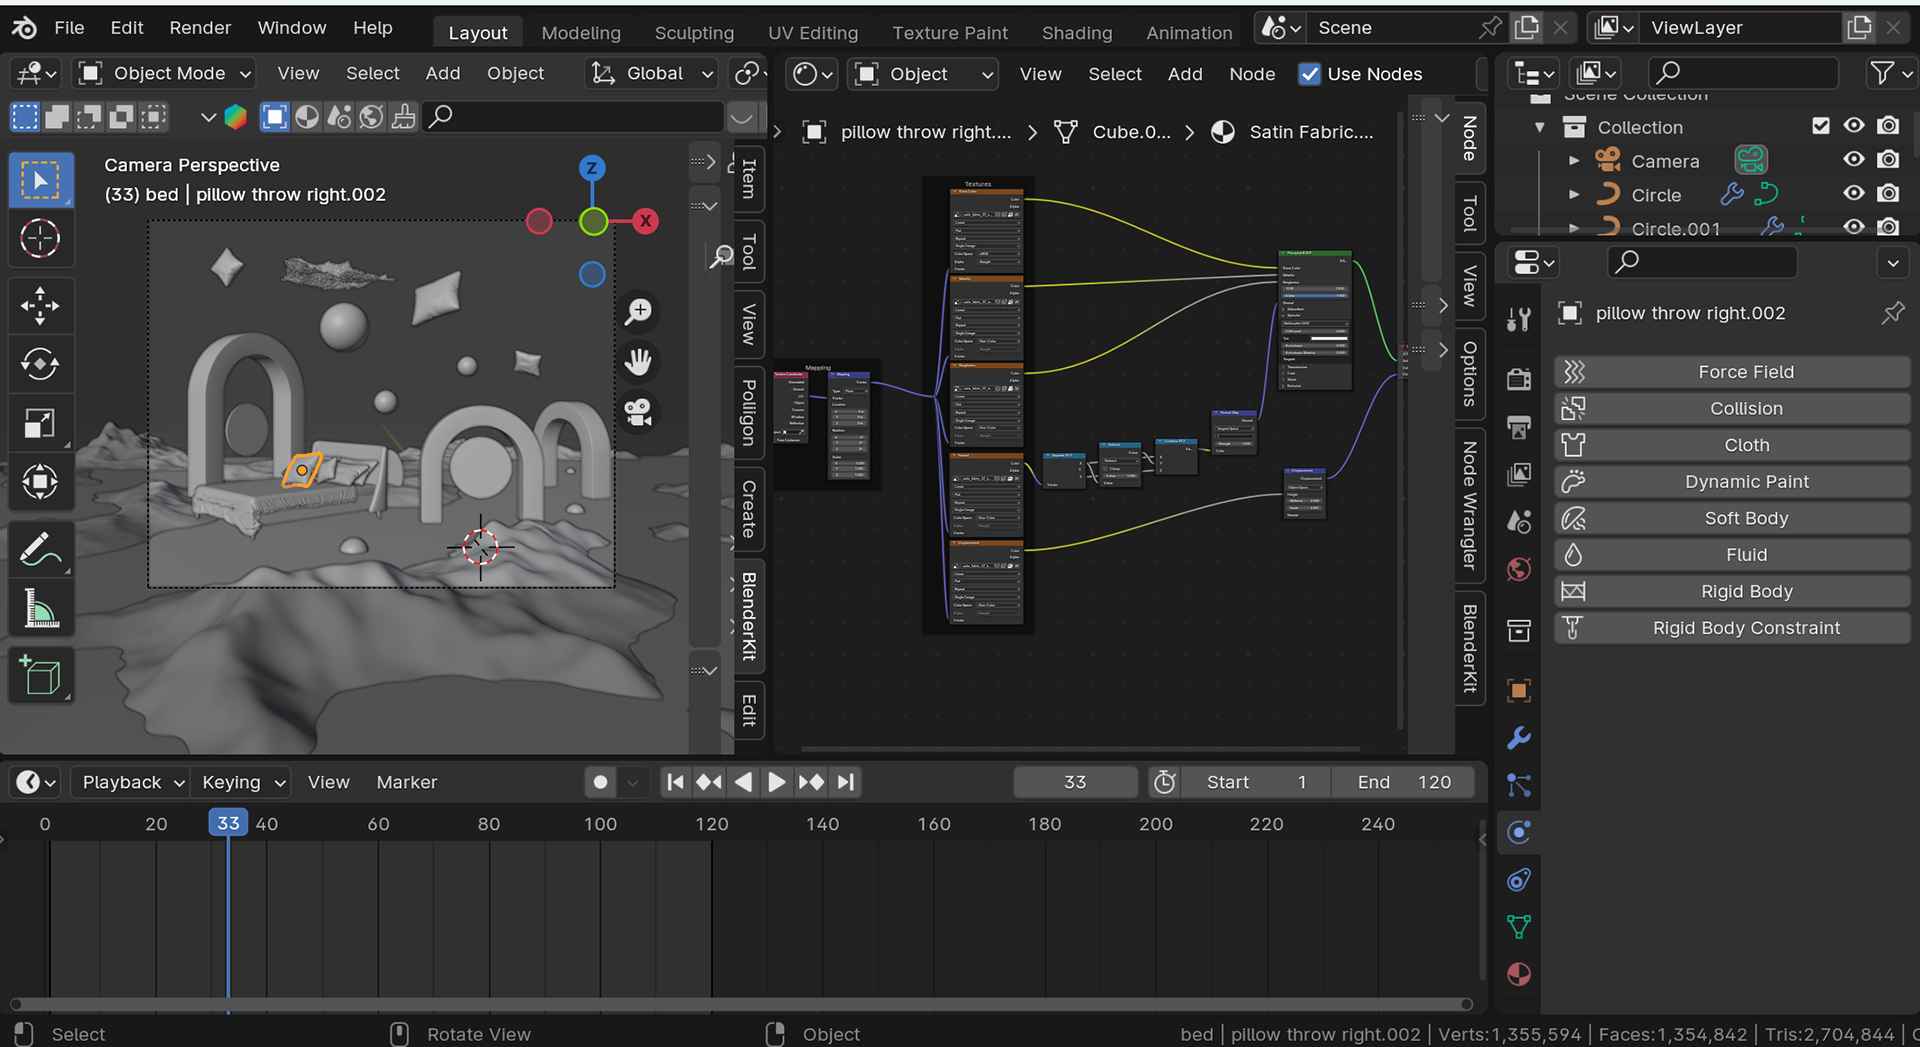Hide the Circle object in viewport
The image size is (1920, 1047).
(1854, 194)
